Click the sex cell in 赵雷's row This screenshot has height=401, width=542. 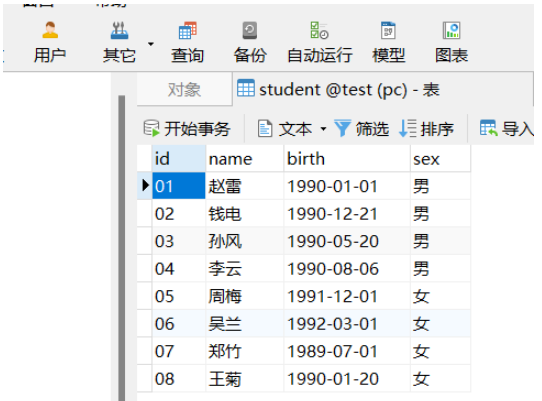440,186
